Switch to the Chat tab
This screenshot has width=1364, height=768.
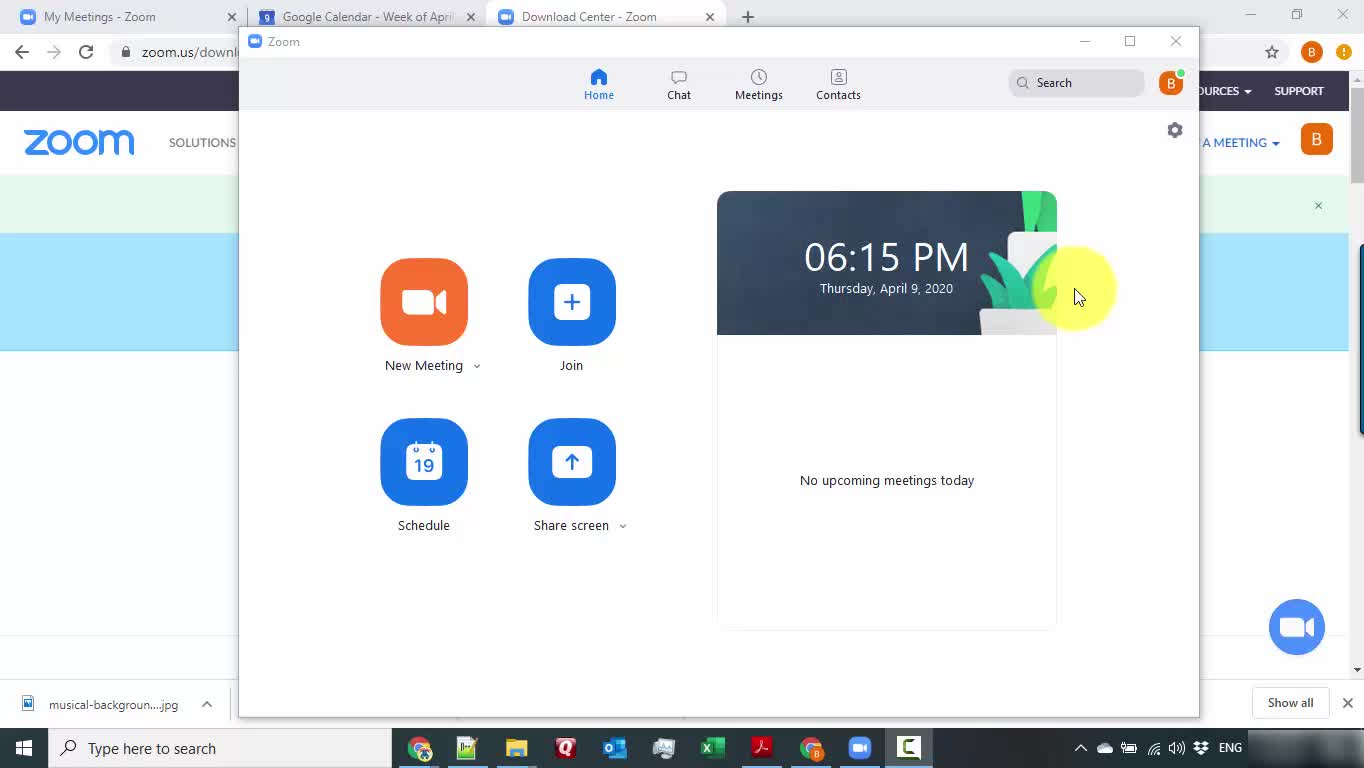pyautogui.click(x=679, y=84)
